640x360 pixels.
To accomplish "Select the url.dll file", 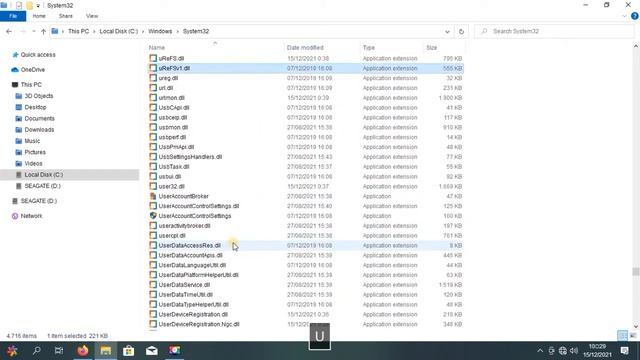I will (166, 88).
